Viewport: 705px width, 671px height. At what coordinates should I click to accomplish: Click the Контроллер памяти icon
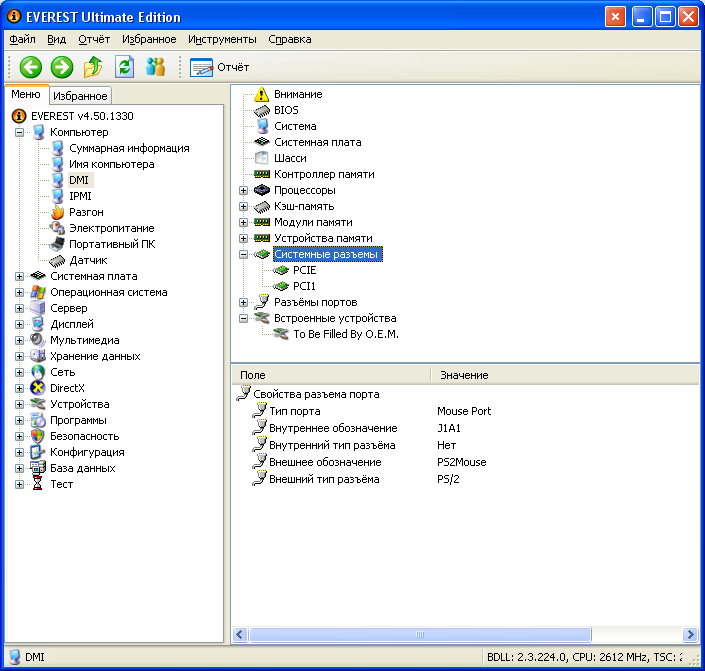tap(262, 174)
